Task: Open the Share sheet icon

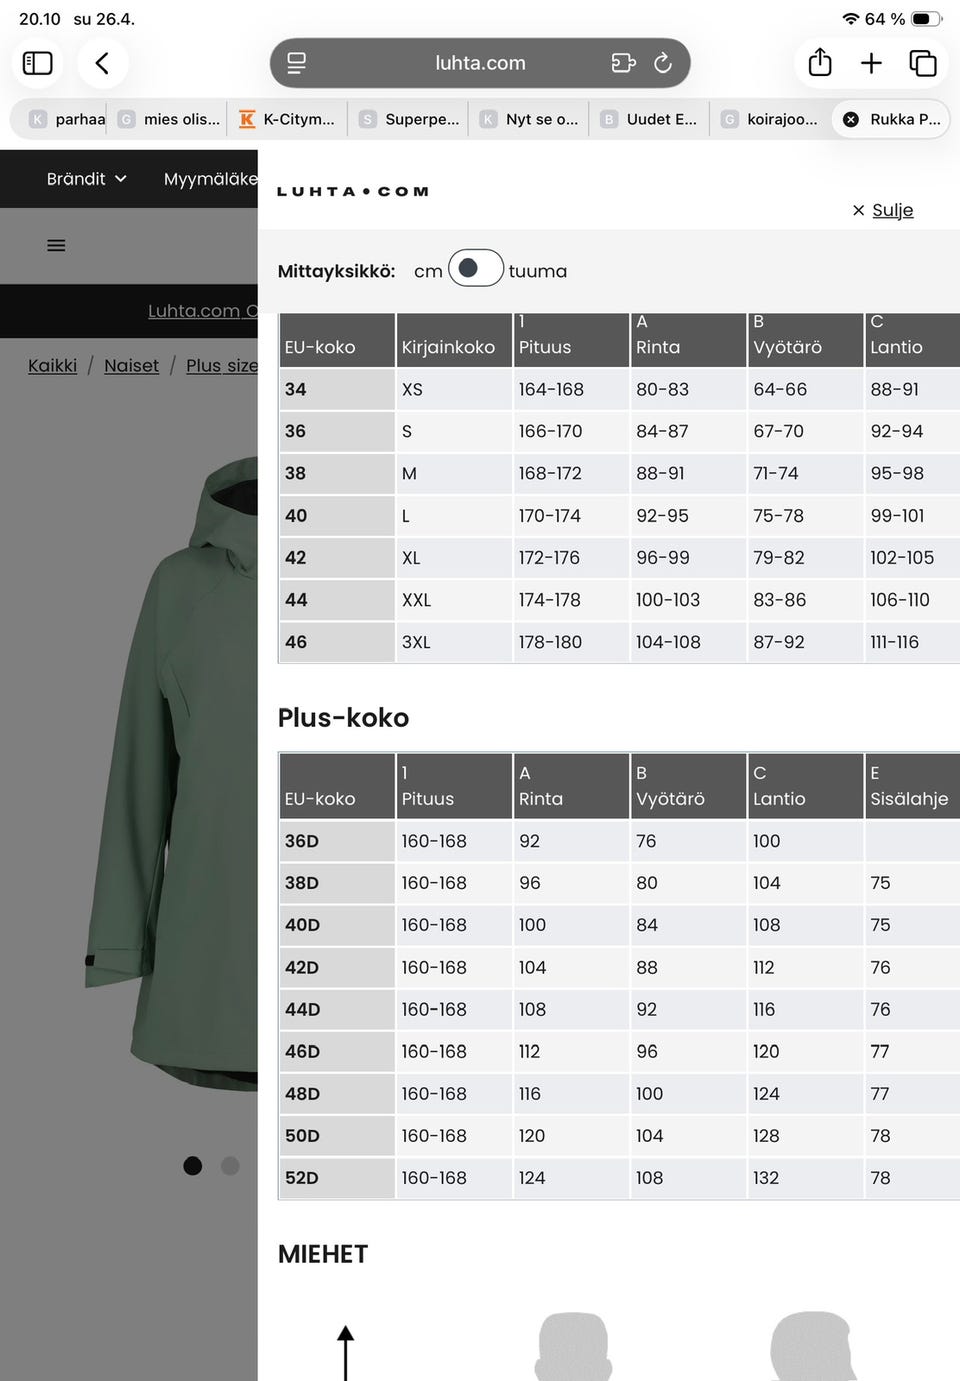Action: (x=820, y=62)
